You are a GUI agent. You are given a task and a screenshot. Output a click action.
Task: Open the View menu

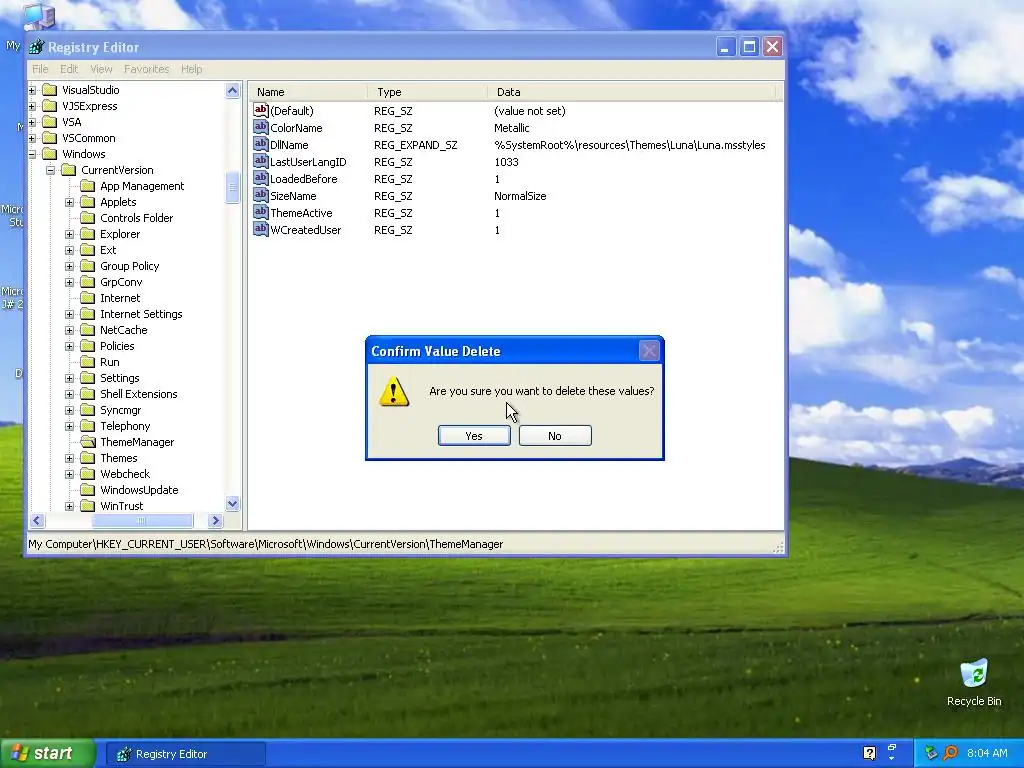pos(101,69)
